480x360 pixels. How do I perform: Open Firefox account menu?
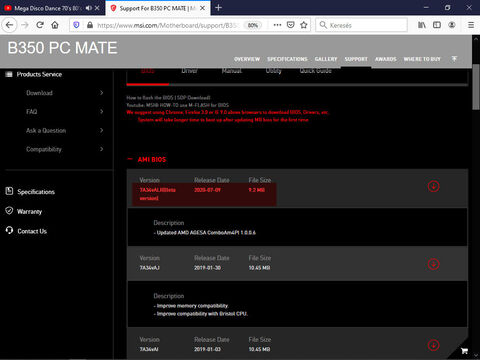452,25
